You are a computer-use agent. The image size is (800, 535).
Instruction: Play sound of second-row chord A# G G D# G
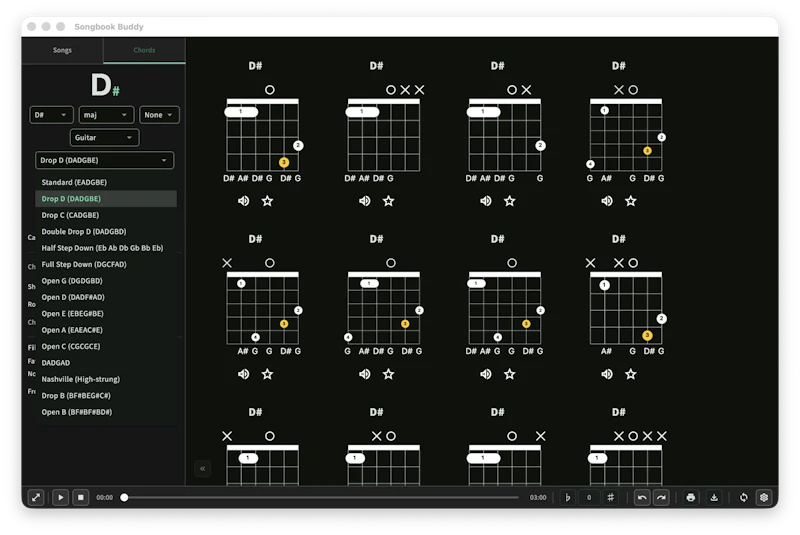click(243, 374)
